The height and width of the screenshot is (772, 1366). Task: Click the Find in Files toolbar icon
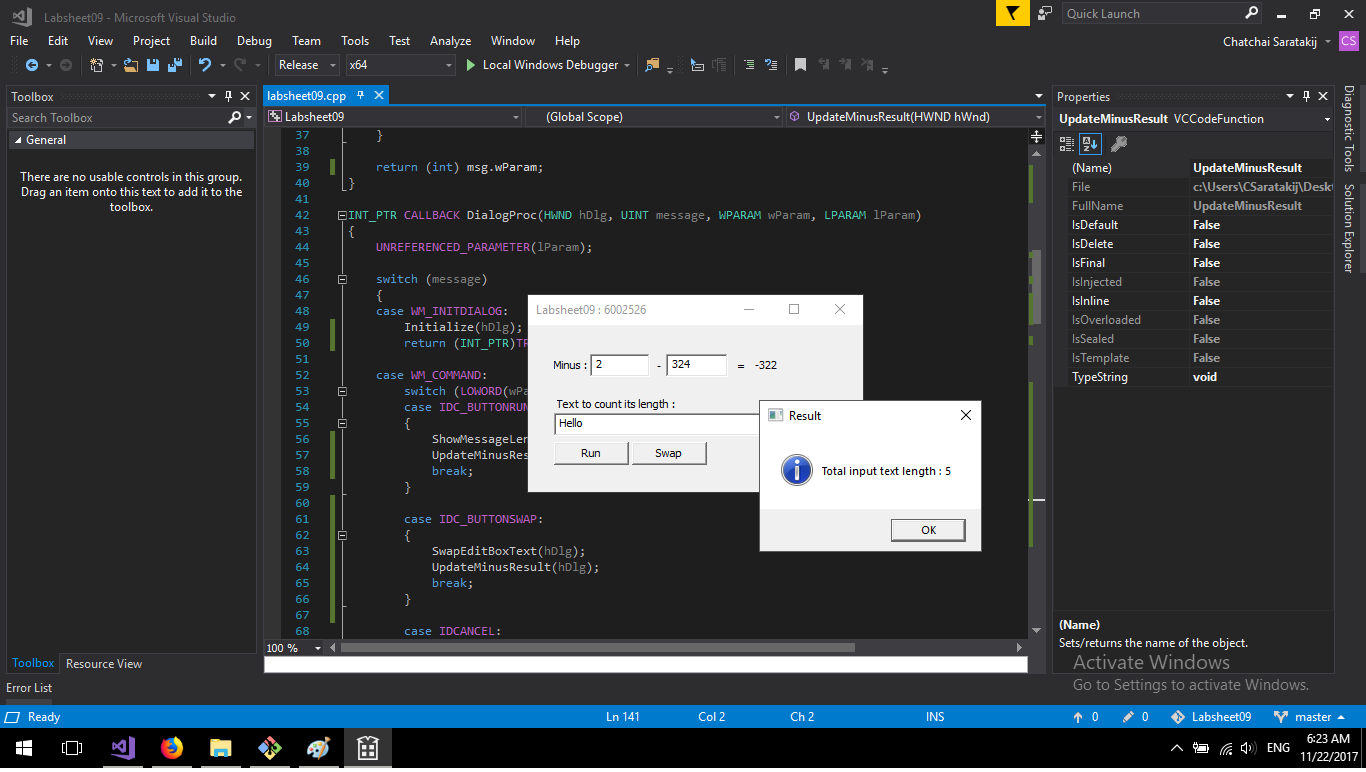pyautogui.click(x=652, y=65)
